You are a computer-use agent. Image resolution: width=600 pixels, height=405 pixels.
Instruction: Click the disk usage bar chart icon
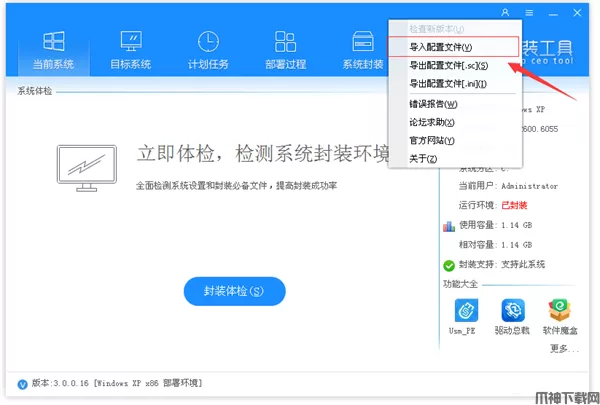[449, 226]
